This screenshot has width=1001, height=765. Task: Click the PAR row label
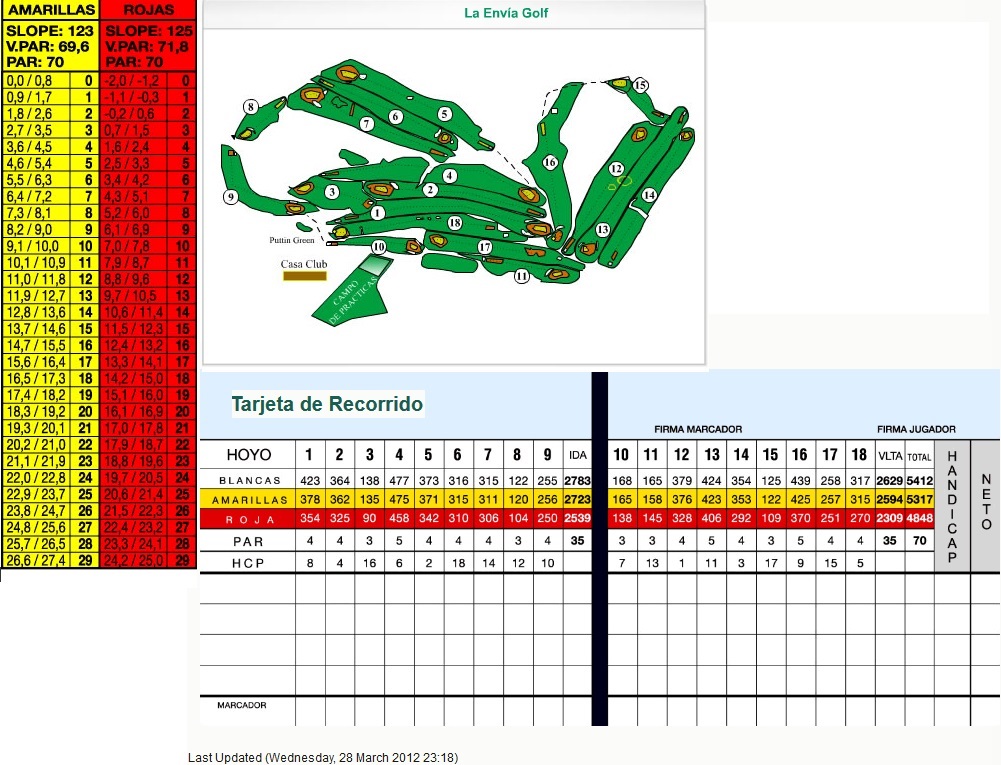pyautogui.click(x=248, y=542)
